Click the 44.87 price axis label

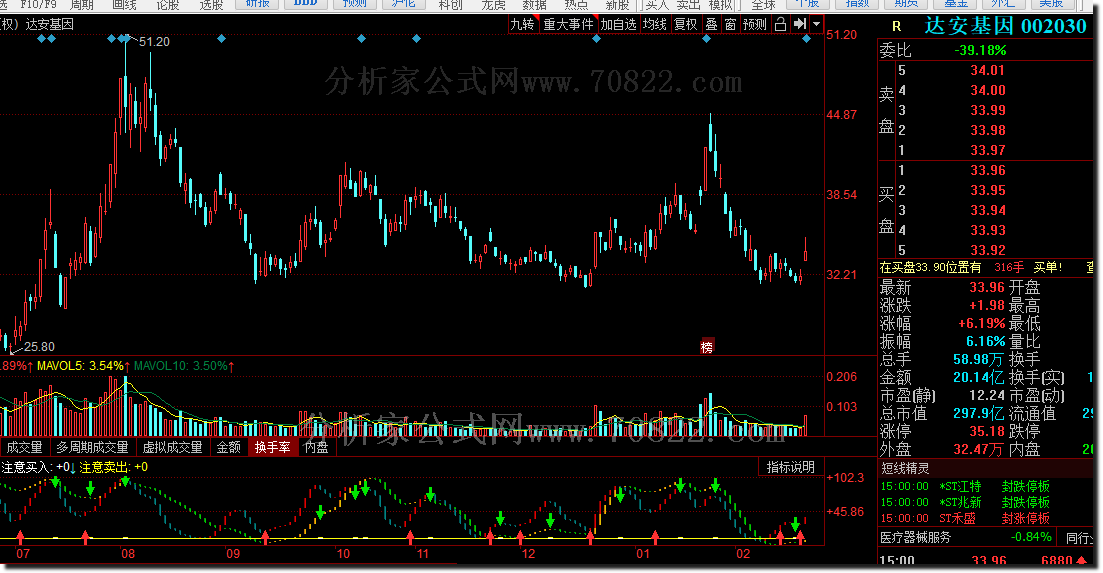(841, 115)
